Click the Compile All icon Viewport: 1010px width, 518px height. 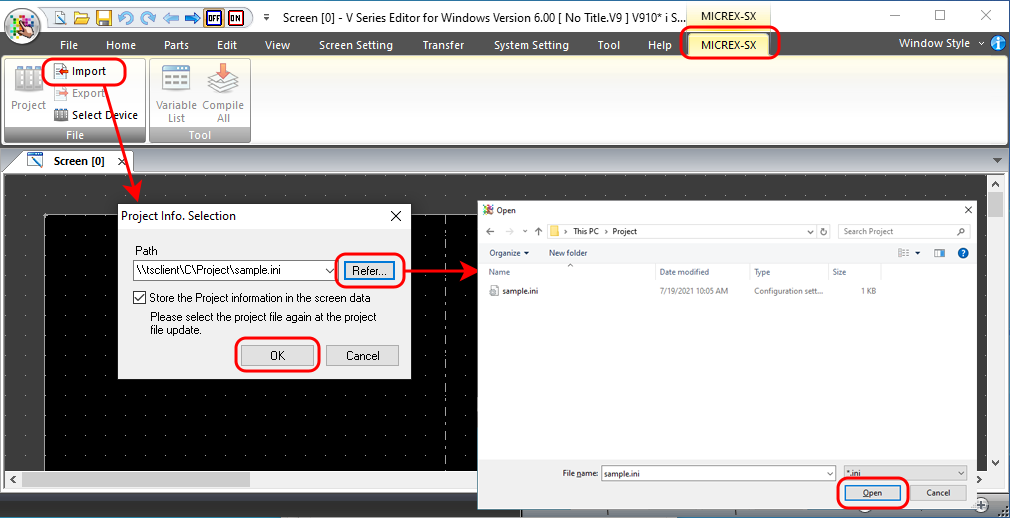223,95
